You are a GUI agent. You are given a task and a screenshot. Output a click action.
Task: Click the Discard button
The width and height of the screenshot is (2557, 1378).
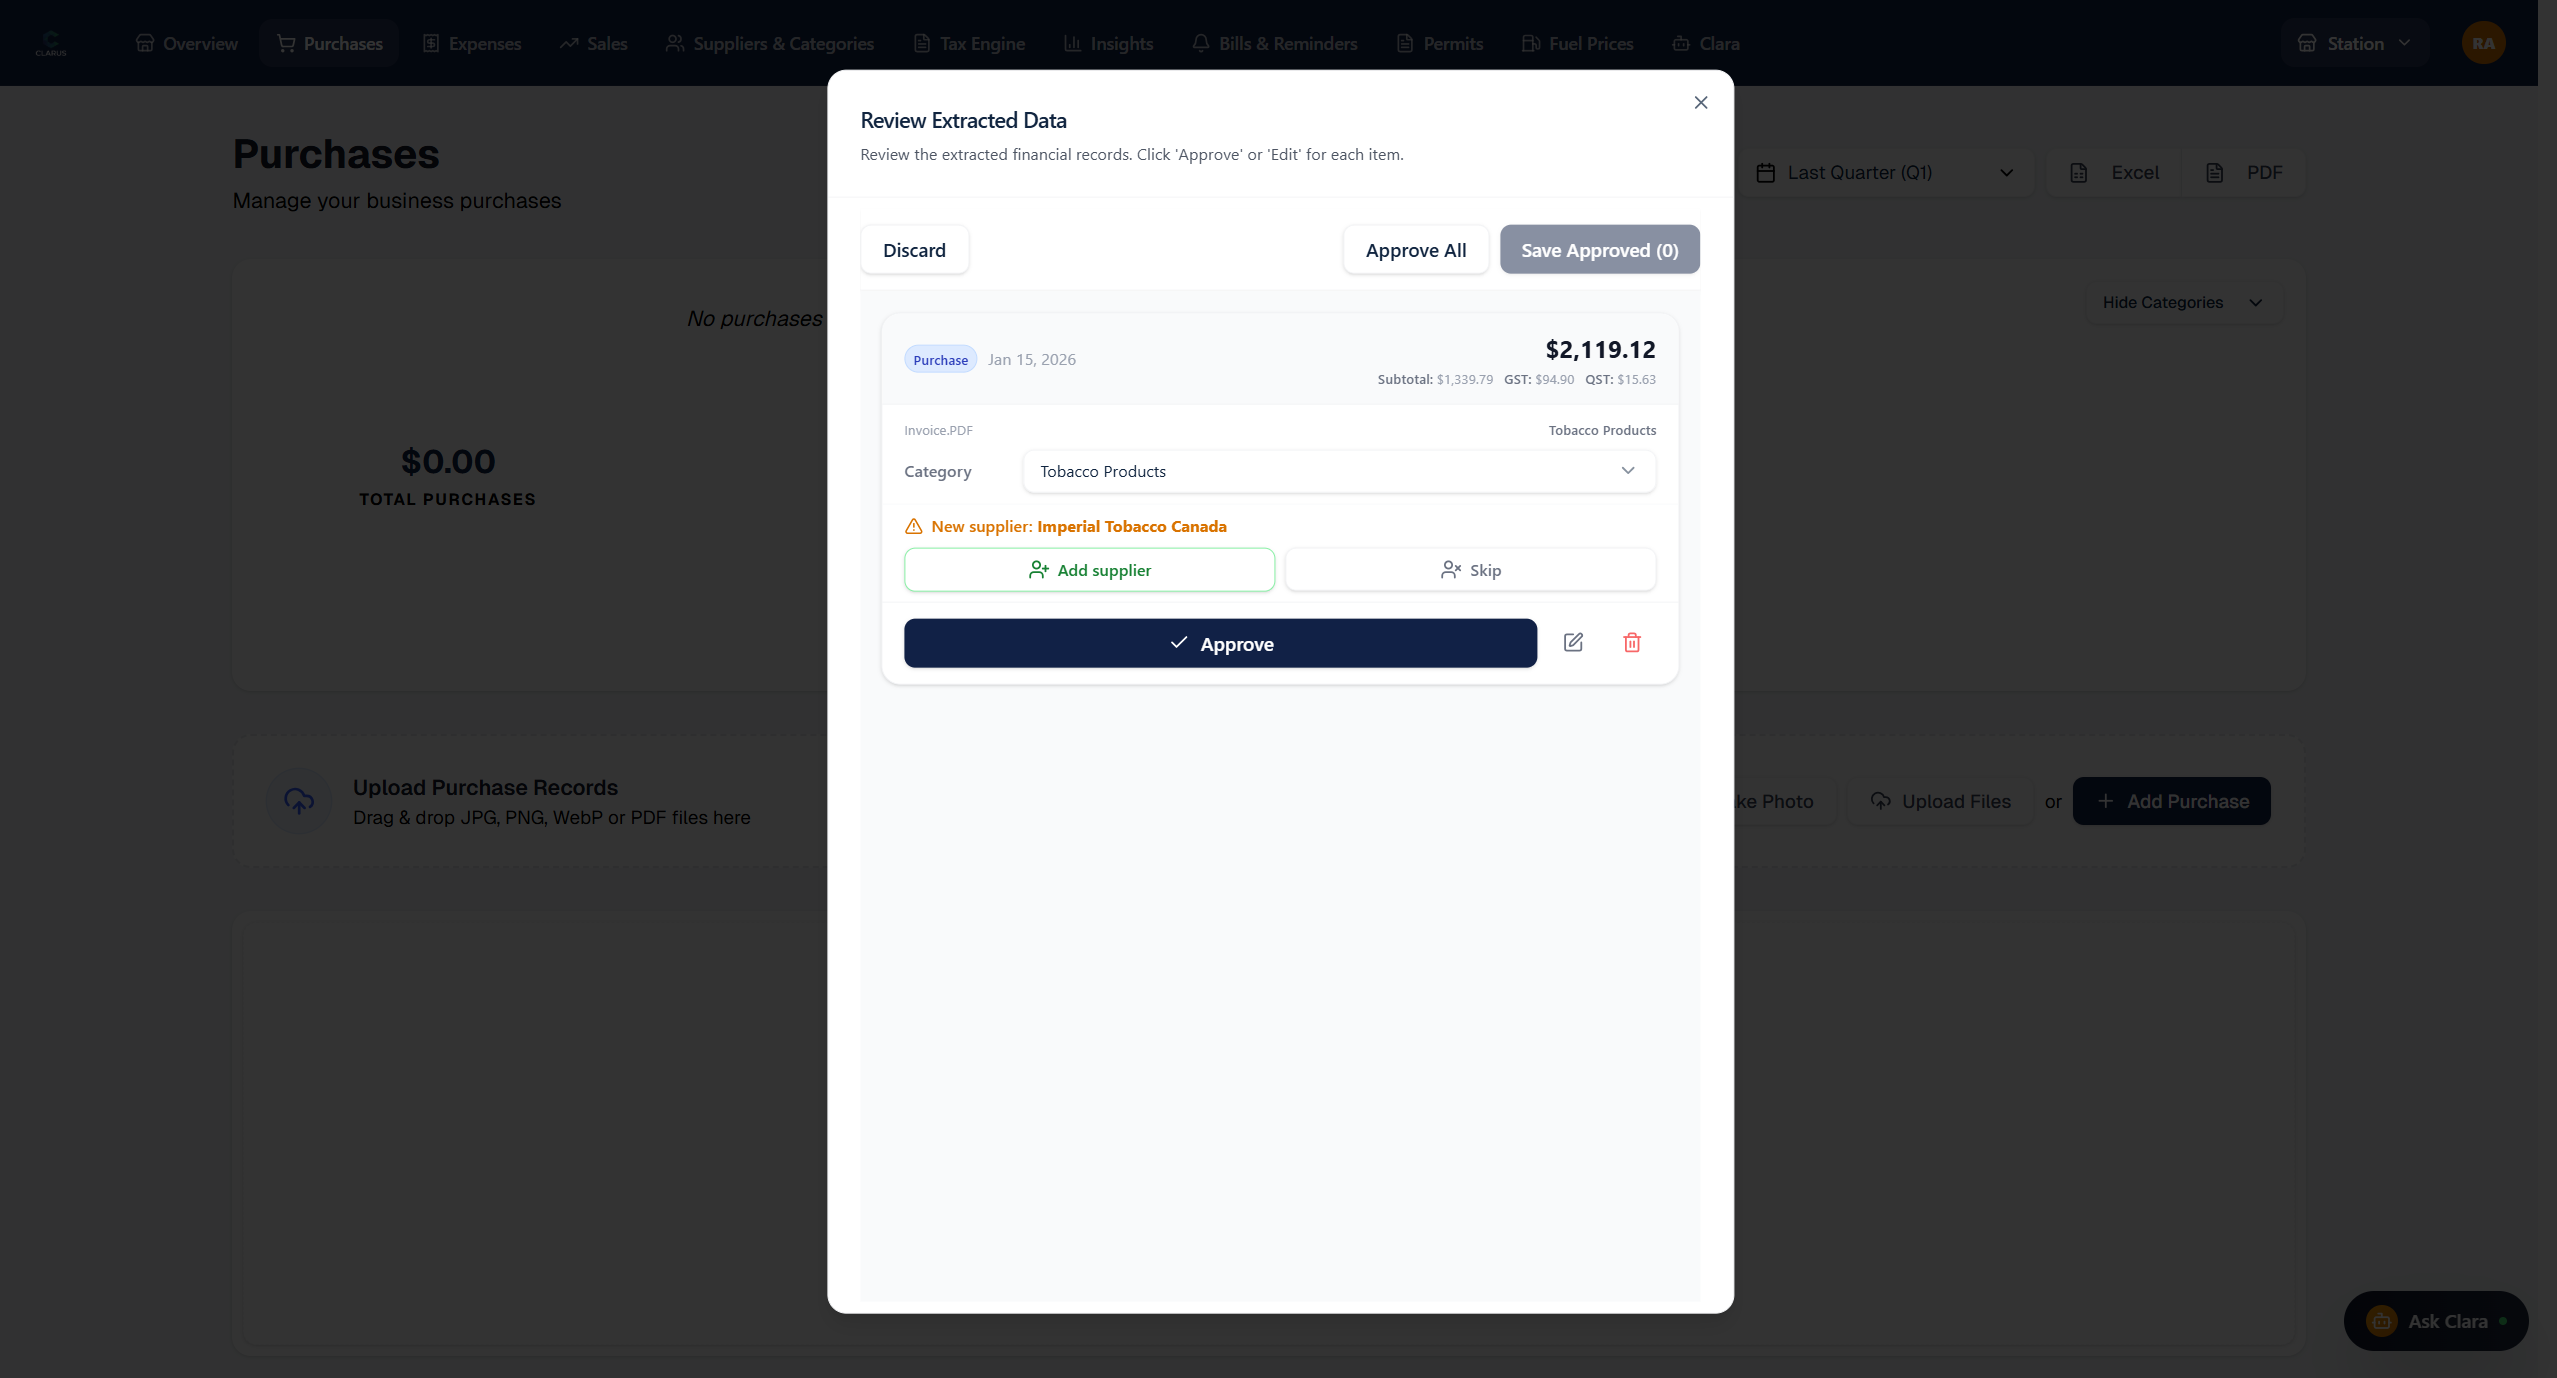pos(914,250)
